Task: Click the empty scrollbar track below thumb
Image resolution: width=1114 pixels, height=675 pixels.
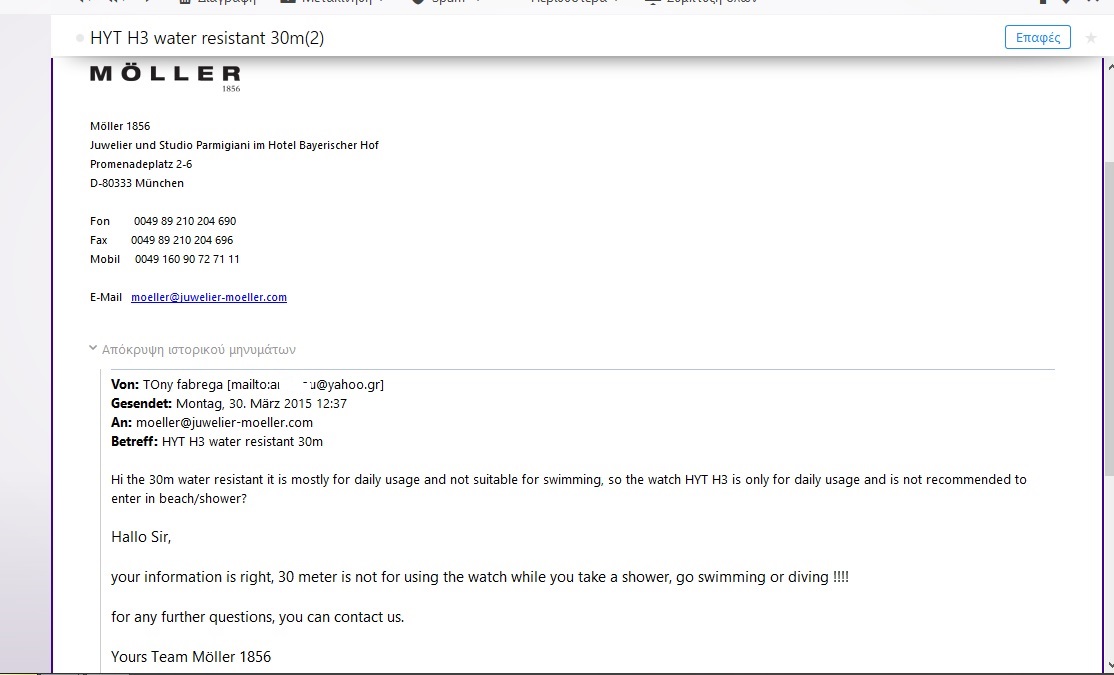Action: pos(1110,567)
